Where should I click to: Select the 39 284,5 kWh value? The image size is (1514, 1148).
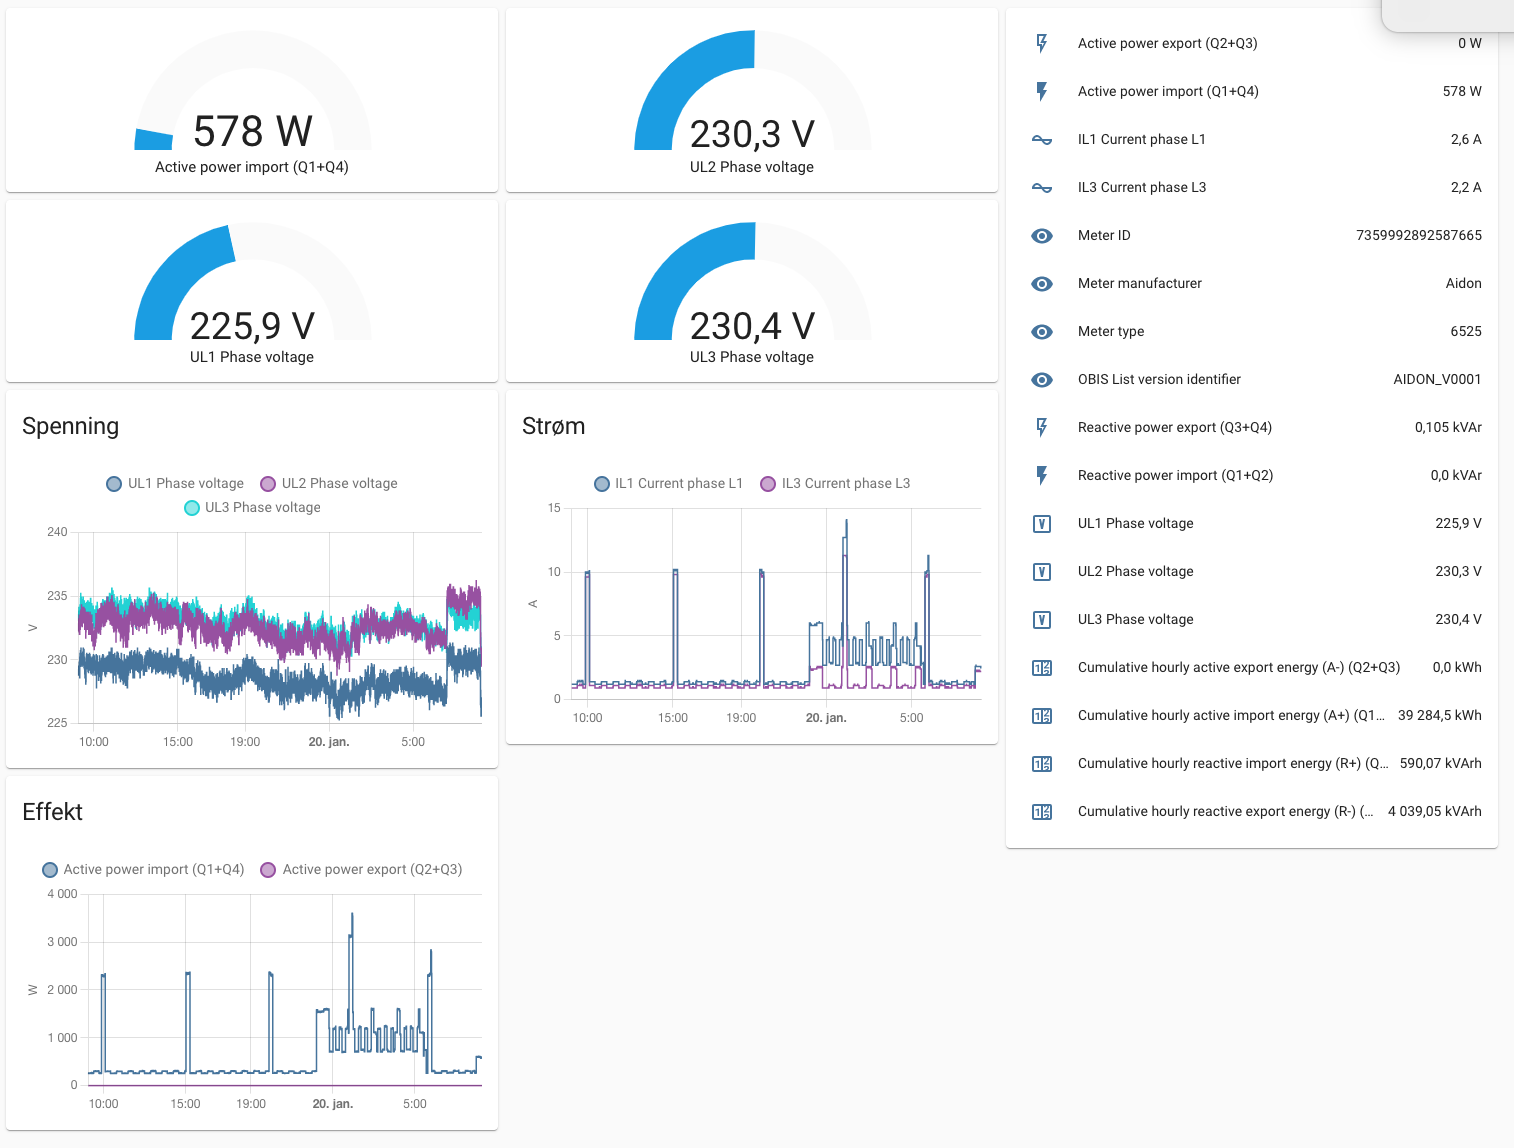point(1439,715)
